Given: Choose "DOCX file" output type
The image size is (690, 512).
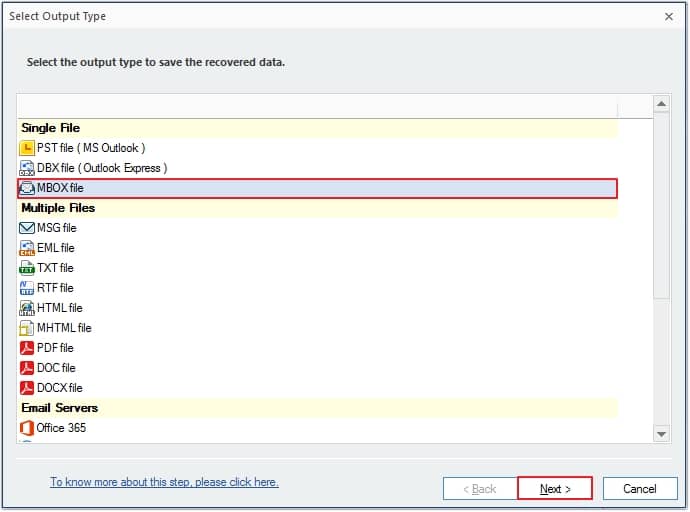Looking at the screenshot, I should (x=317, y=388).
